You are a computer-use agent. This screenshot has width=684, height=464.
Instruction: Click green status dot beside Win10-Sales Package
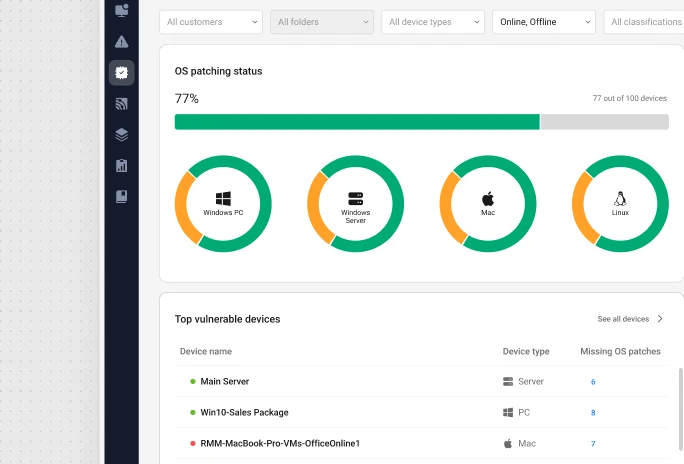192,413
